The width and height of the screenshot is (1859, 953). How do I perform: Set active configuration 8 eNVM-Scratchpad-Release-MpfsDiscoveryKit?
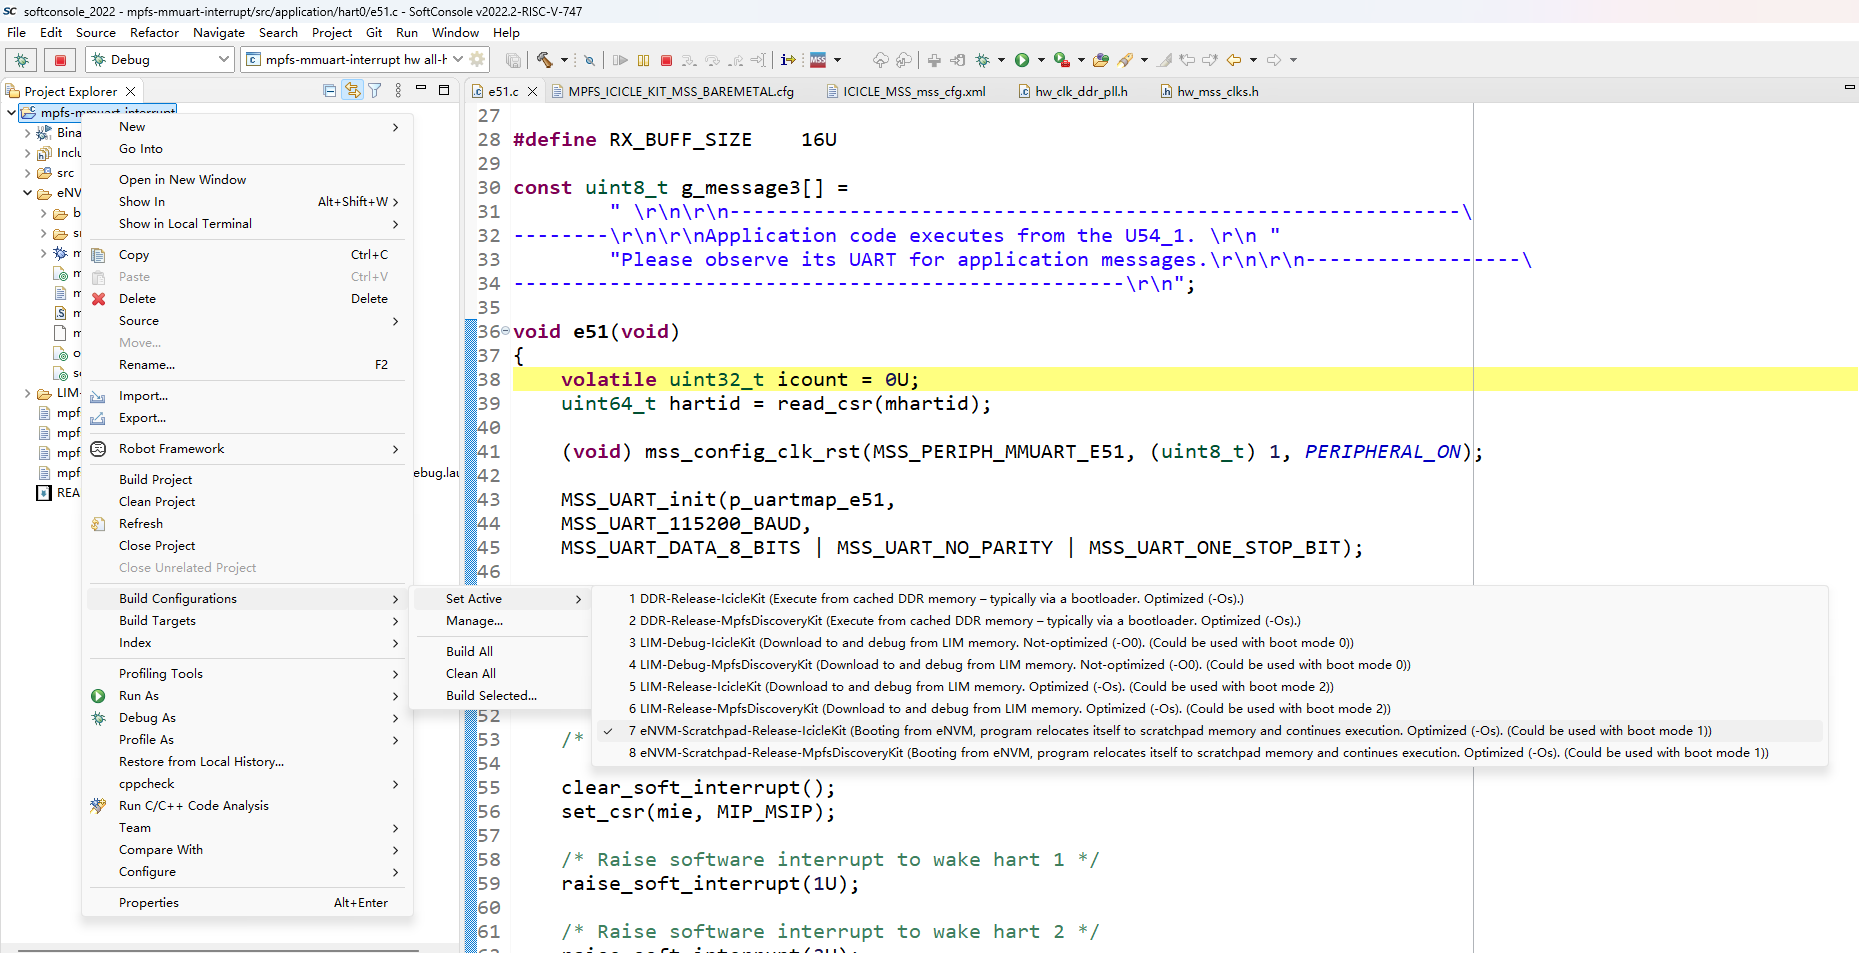click(1210, 753)
